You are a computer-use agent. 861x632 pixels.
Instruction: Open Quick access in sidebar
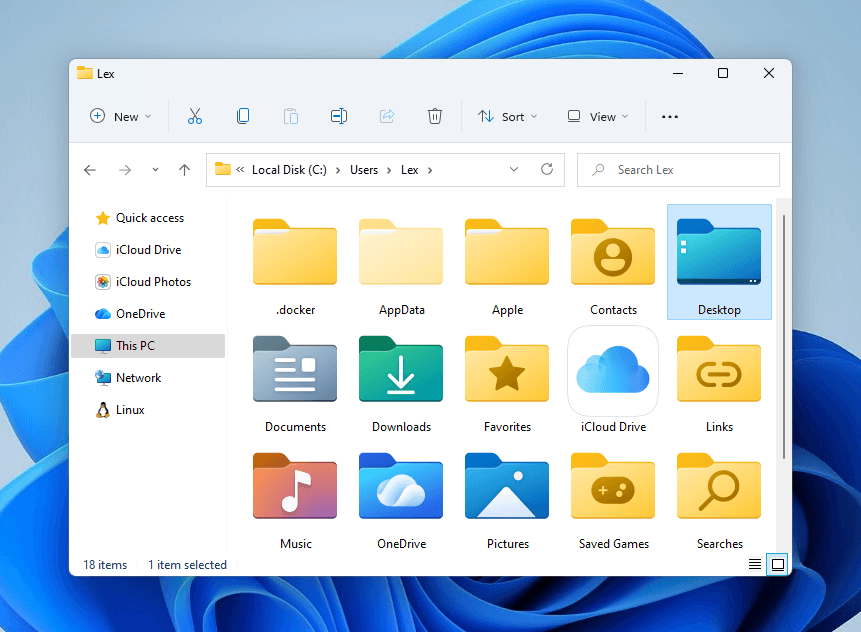point(148,218)
